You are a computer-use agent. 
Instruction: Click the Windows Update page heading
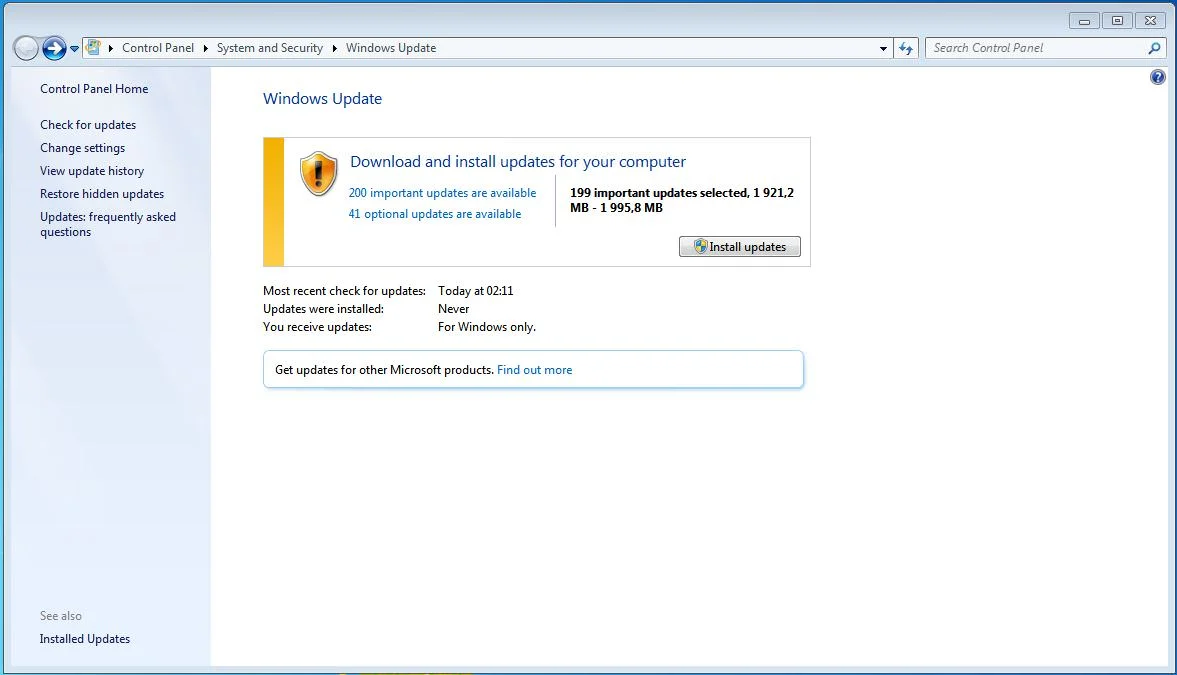point(322,99)
